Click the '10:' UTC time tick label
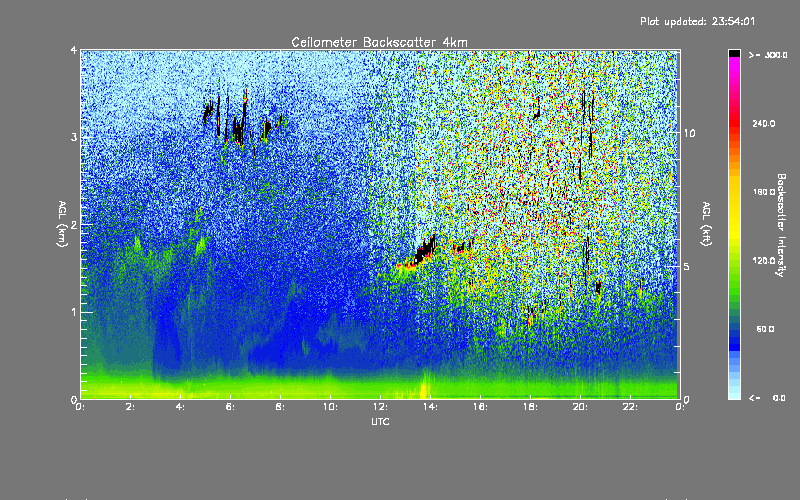The height and width of the screenshot is (500, 800). 330,407
